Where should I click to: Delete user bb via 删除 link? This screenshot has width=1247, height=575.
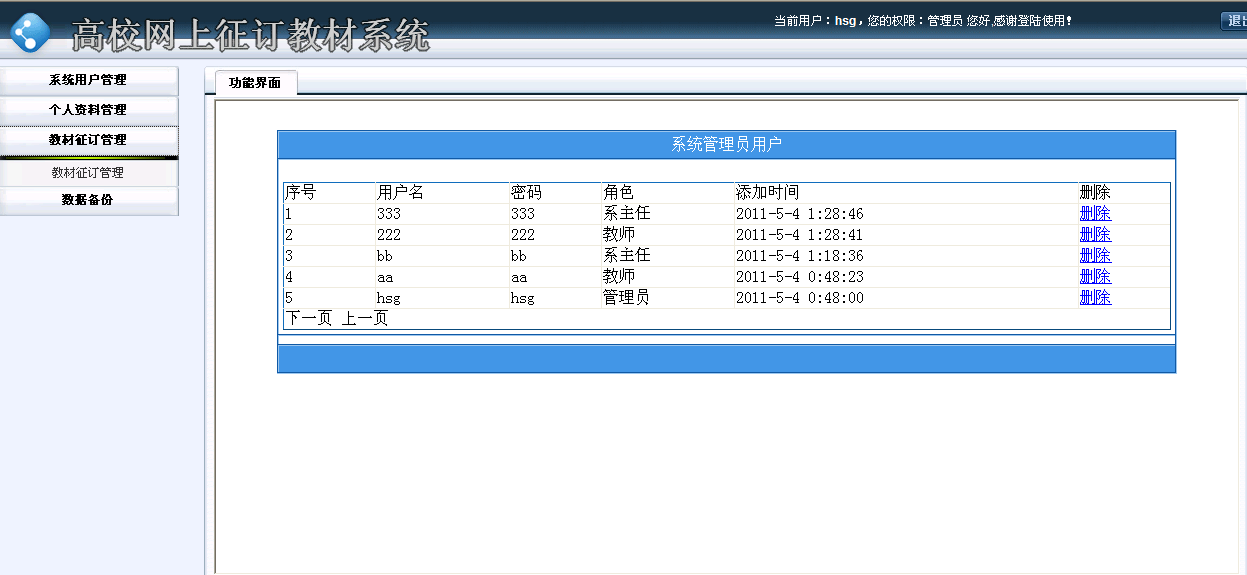point(1095,256)
